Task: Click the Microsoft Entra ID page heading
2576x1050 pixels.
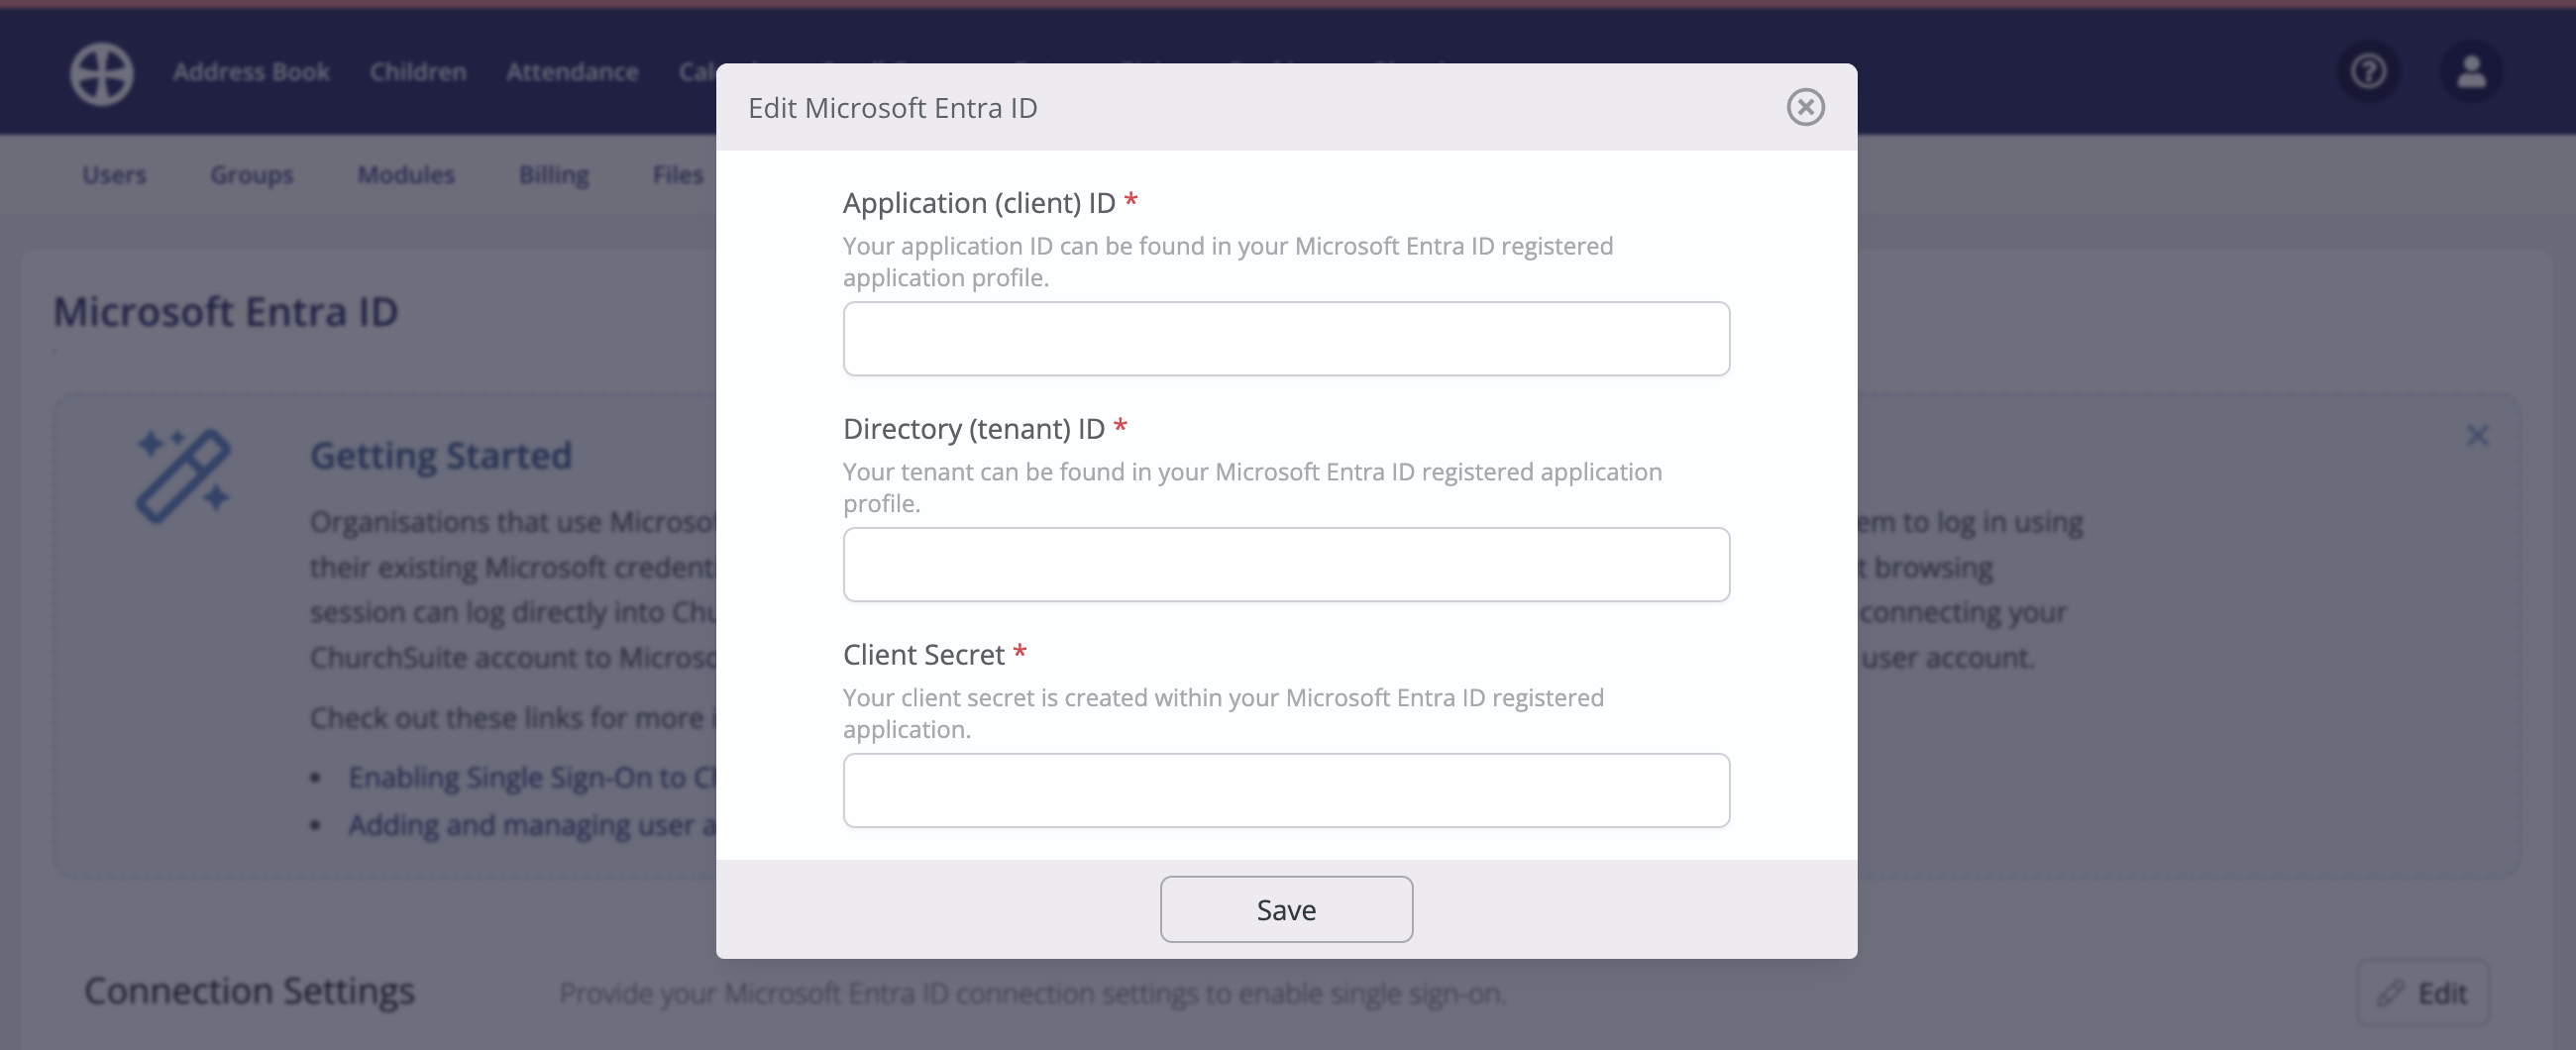Action: tap(226, 312)
